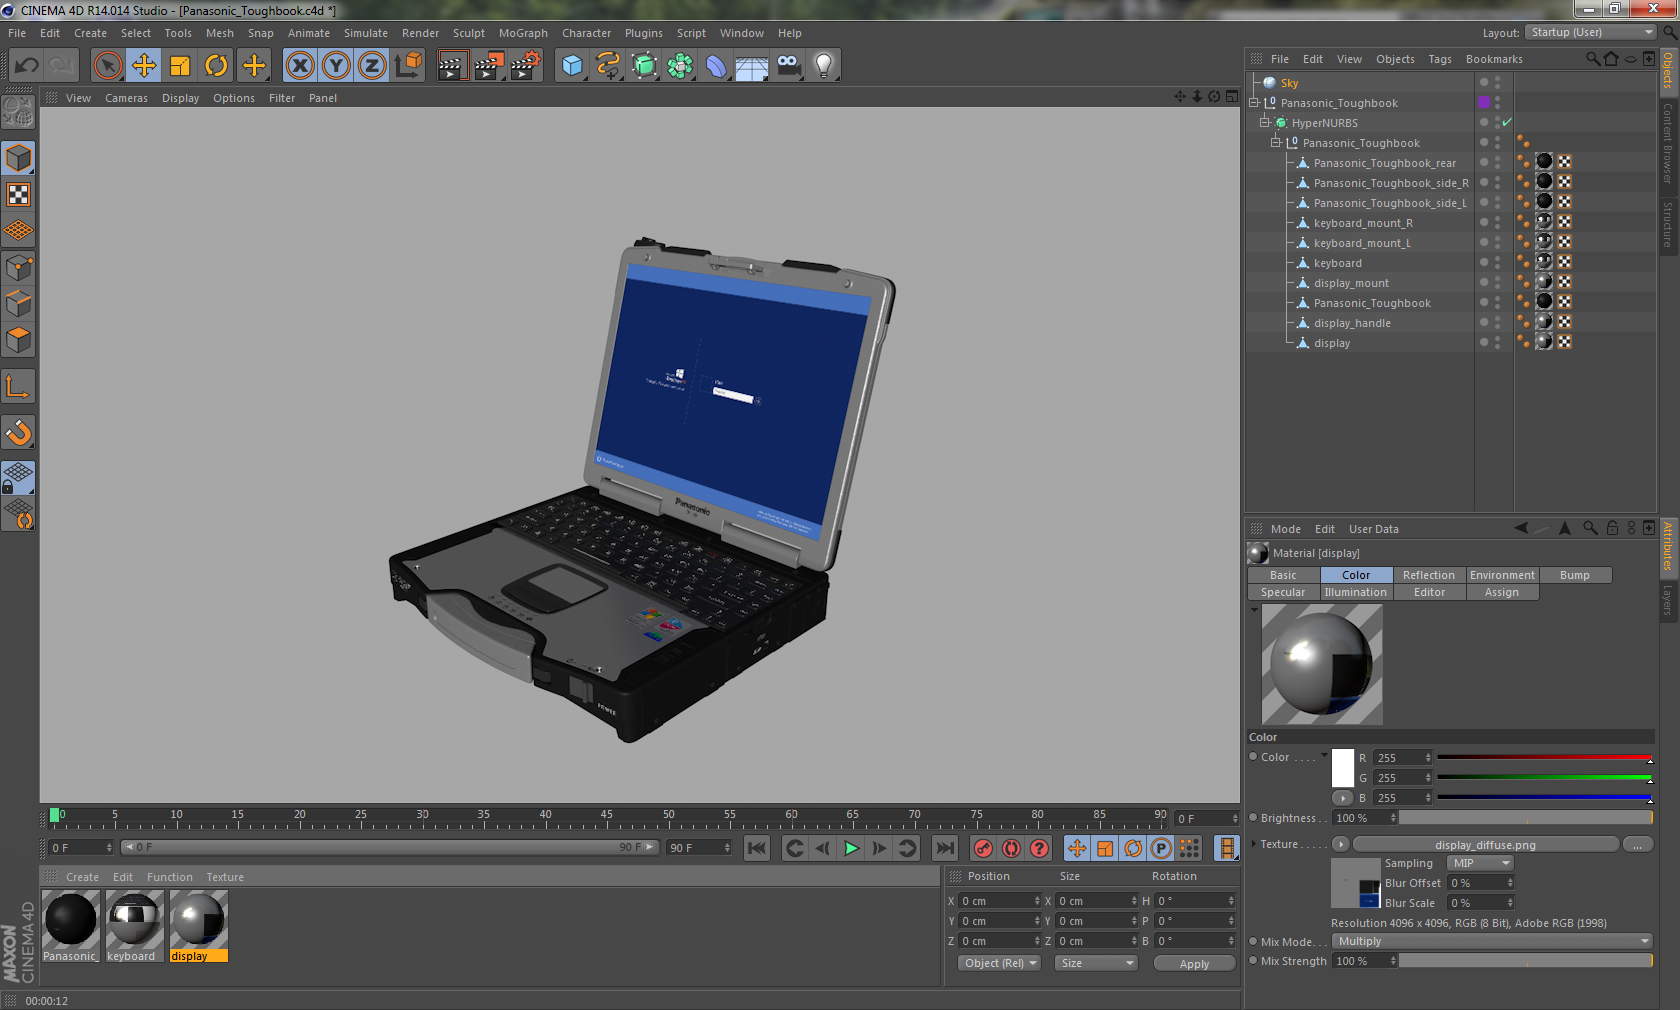Render to Picture Viewer

coord(489,66)
